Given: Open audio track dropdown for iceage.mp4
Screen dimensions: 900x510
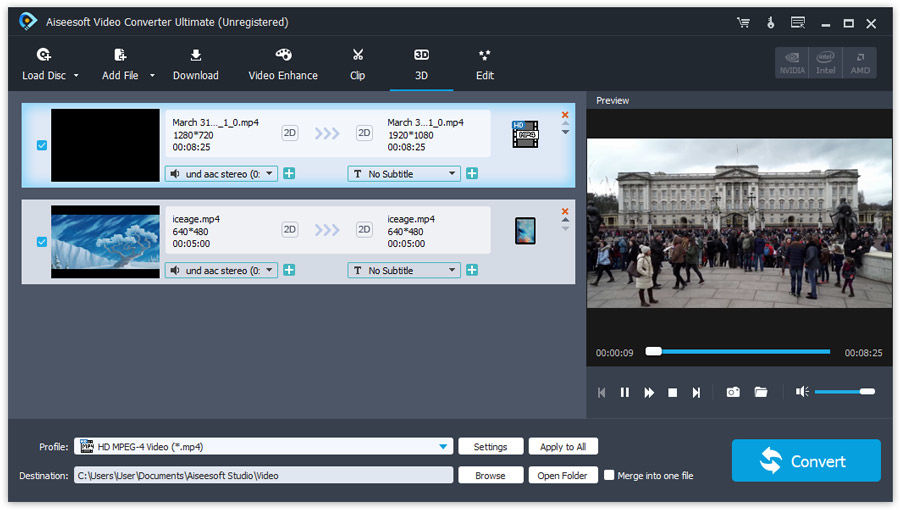Looking at the screenshot, I should point(222,270).
